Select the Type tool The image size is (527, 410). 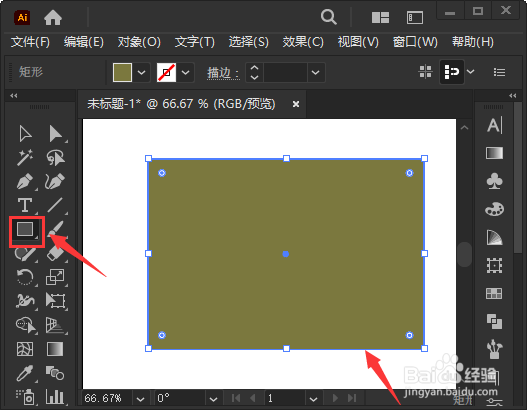(25, 205)
